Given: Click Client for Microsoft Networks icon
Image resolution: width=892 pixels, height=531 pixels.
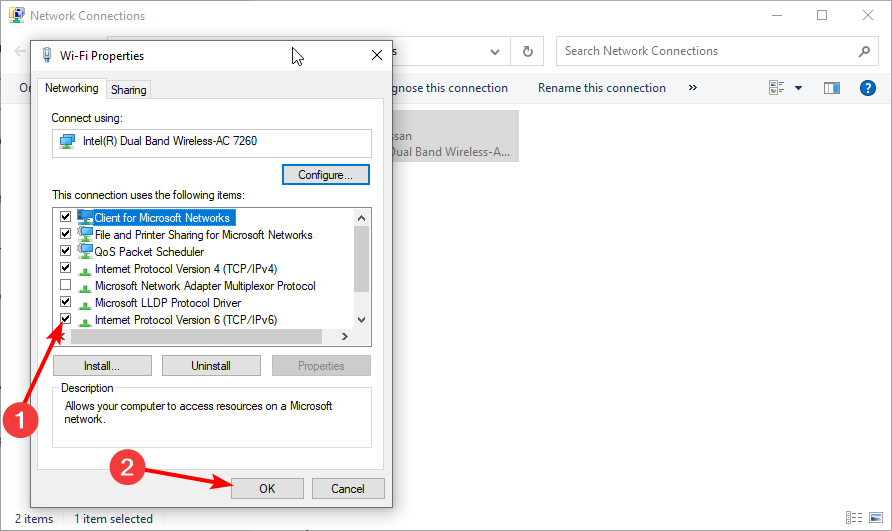Looking at the screenshot, I should (85, 217).
